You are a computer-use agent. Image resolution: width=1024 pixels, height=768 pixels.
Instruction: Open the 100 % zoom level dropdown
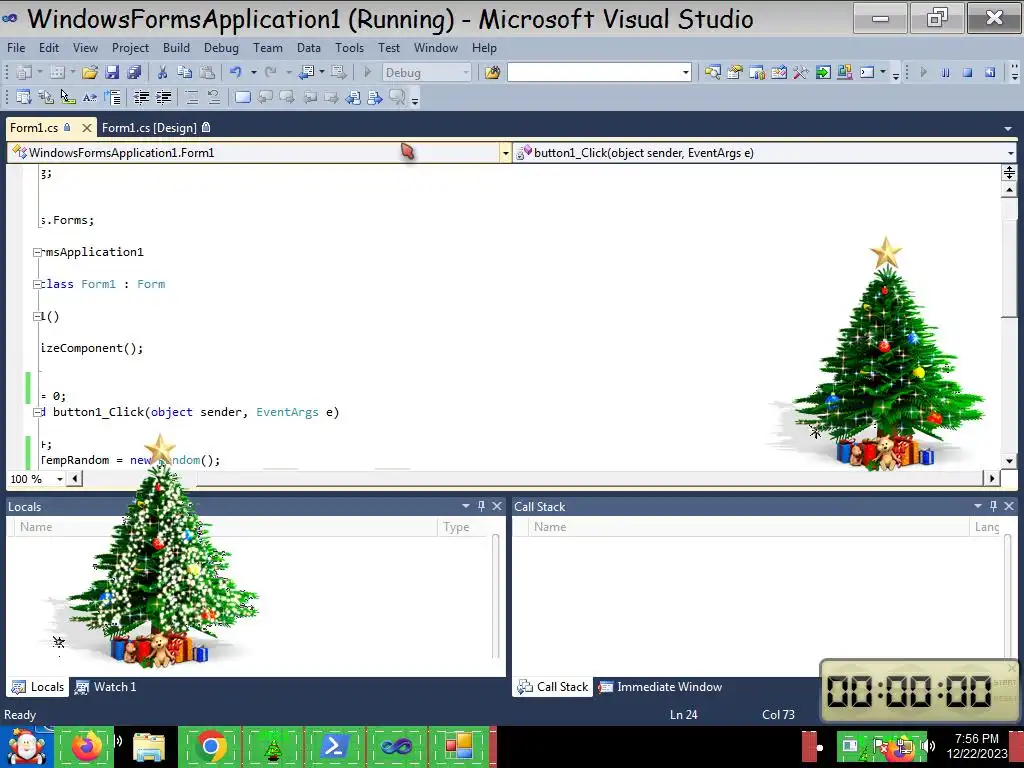[x=59, y=479]
